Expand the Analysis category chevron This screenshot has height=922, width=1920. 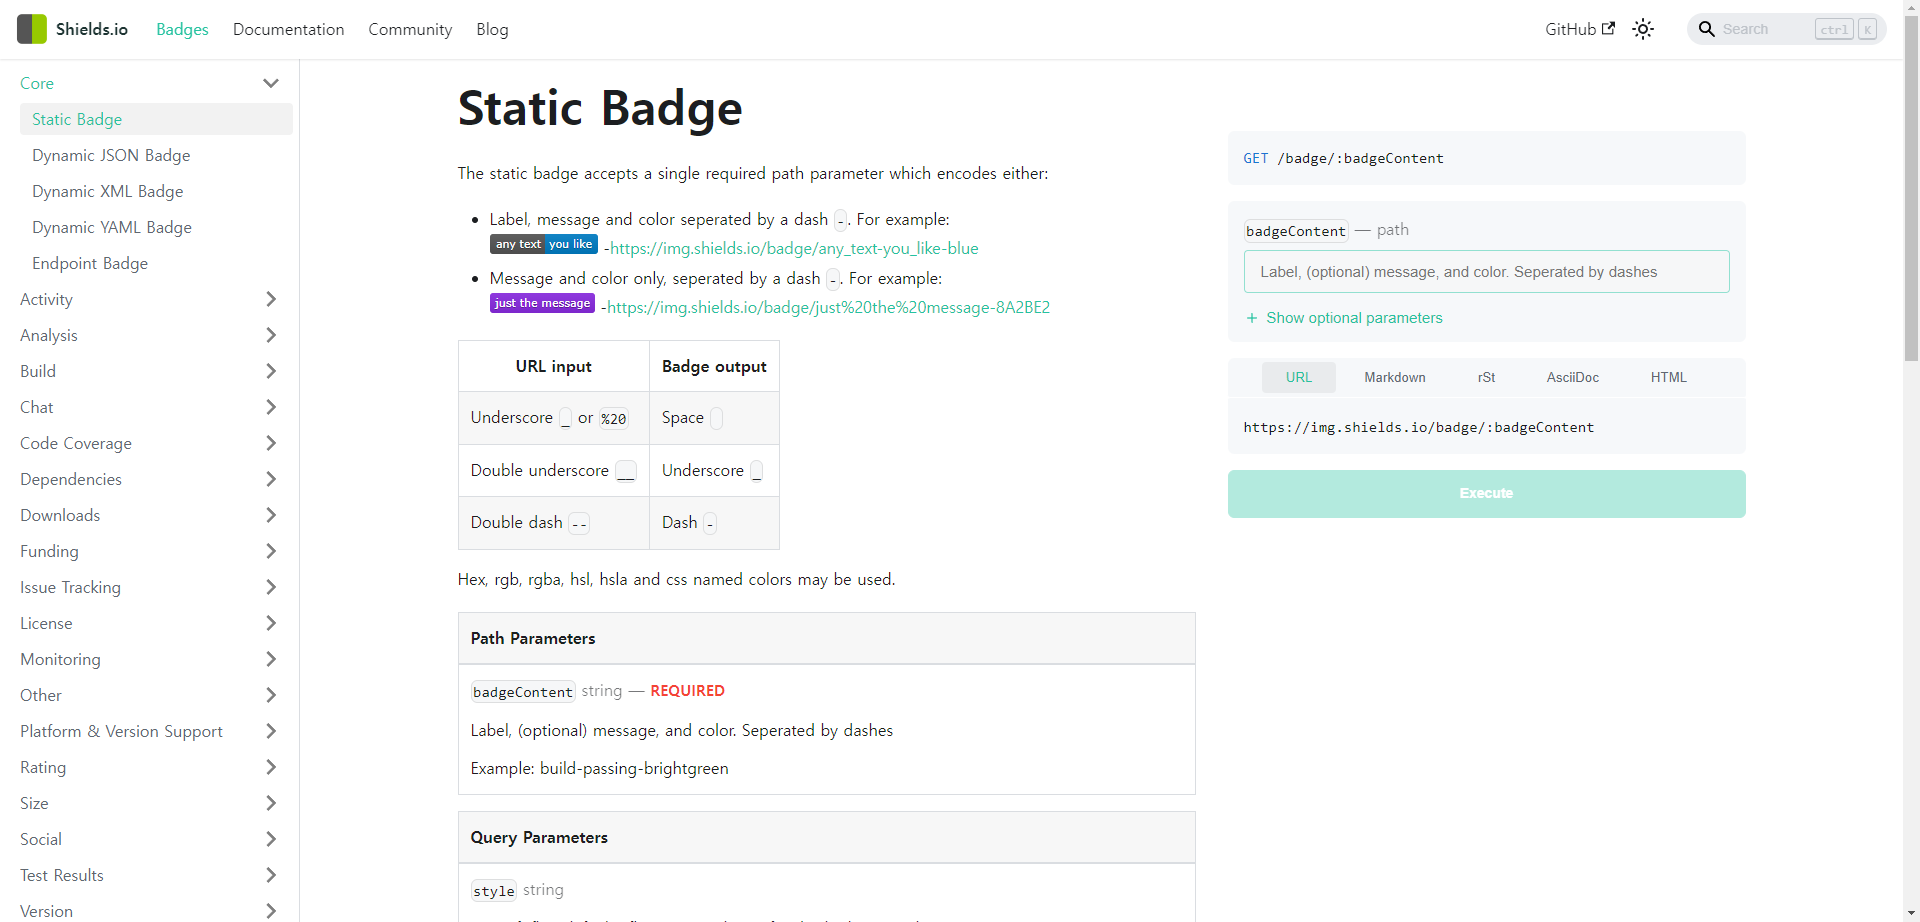pyautogui.click(x=270, y=335)
